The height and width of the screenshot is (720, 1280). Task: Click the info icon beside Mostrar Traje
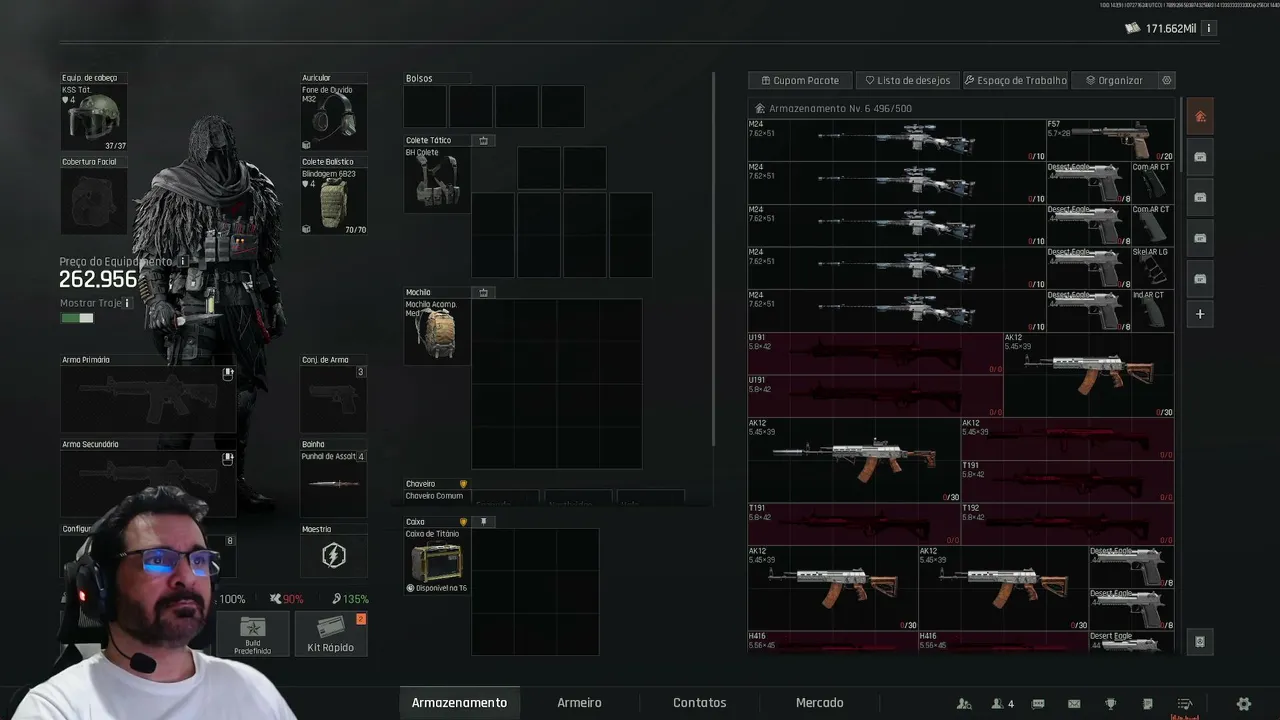[x=127, y=303]
